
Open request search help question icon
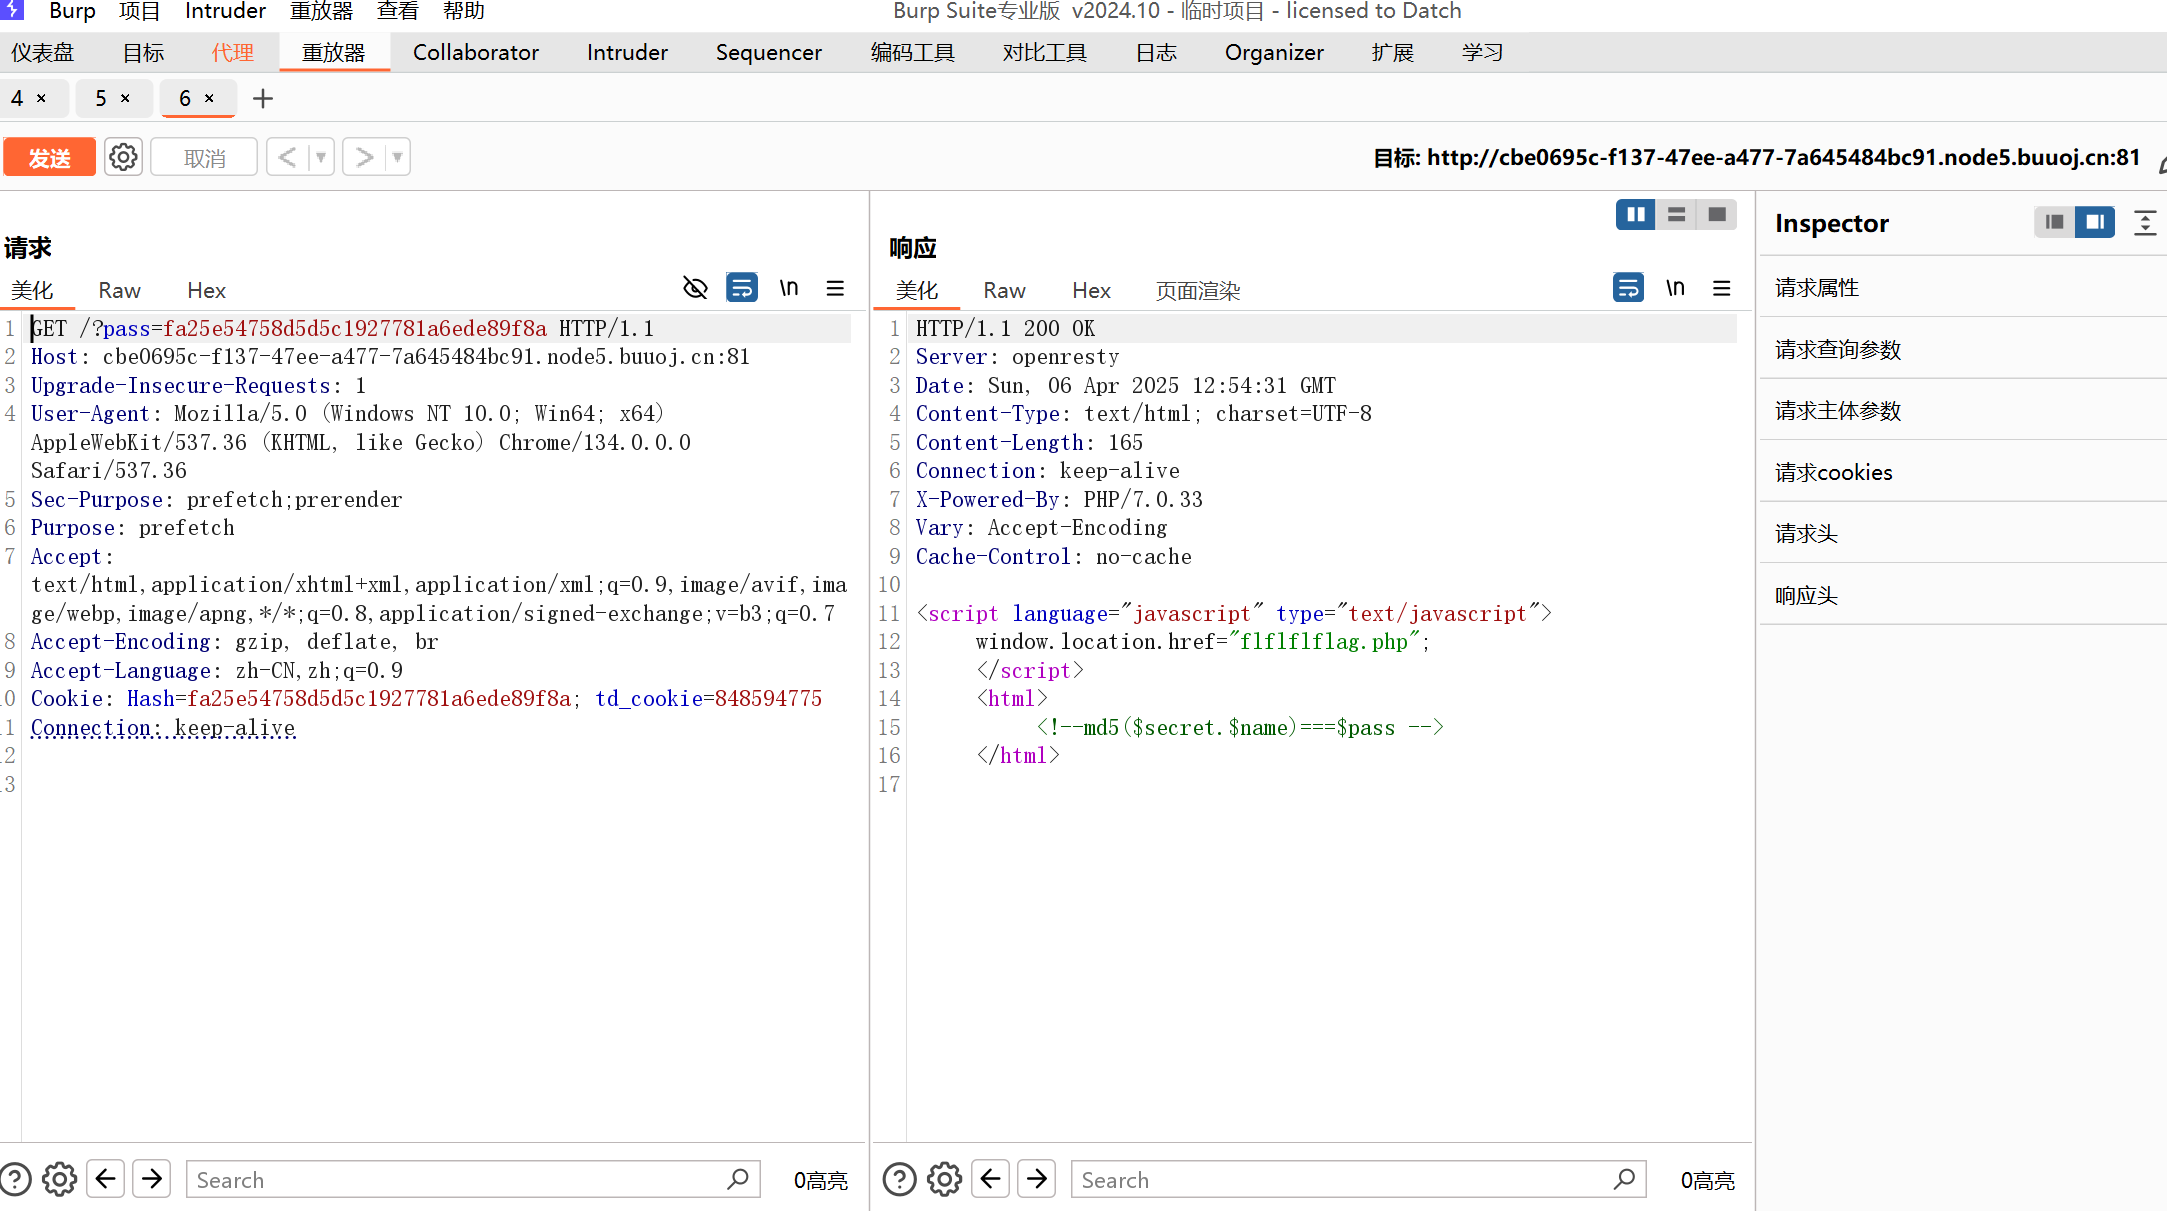15,1180
